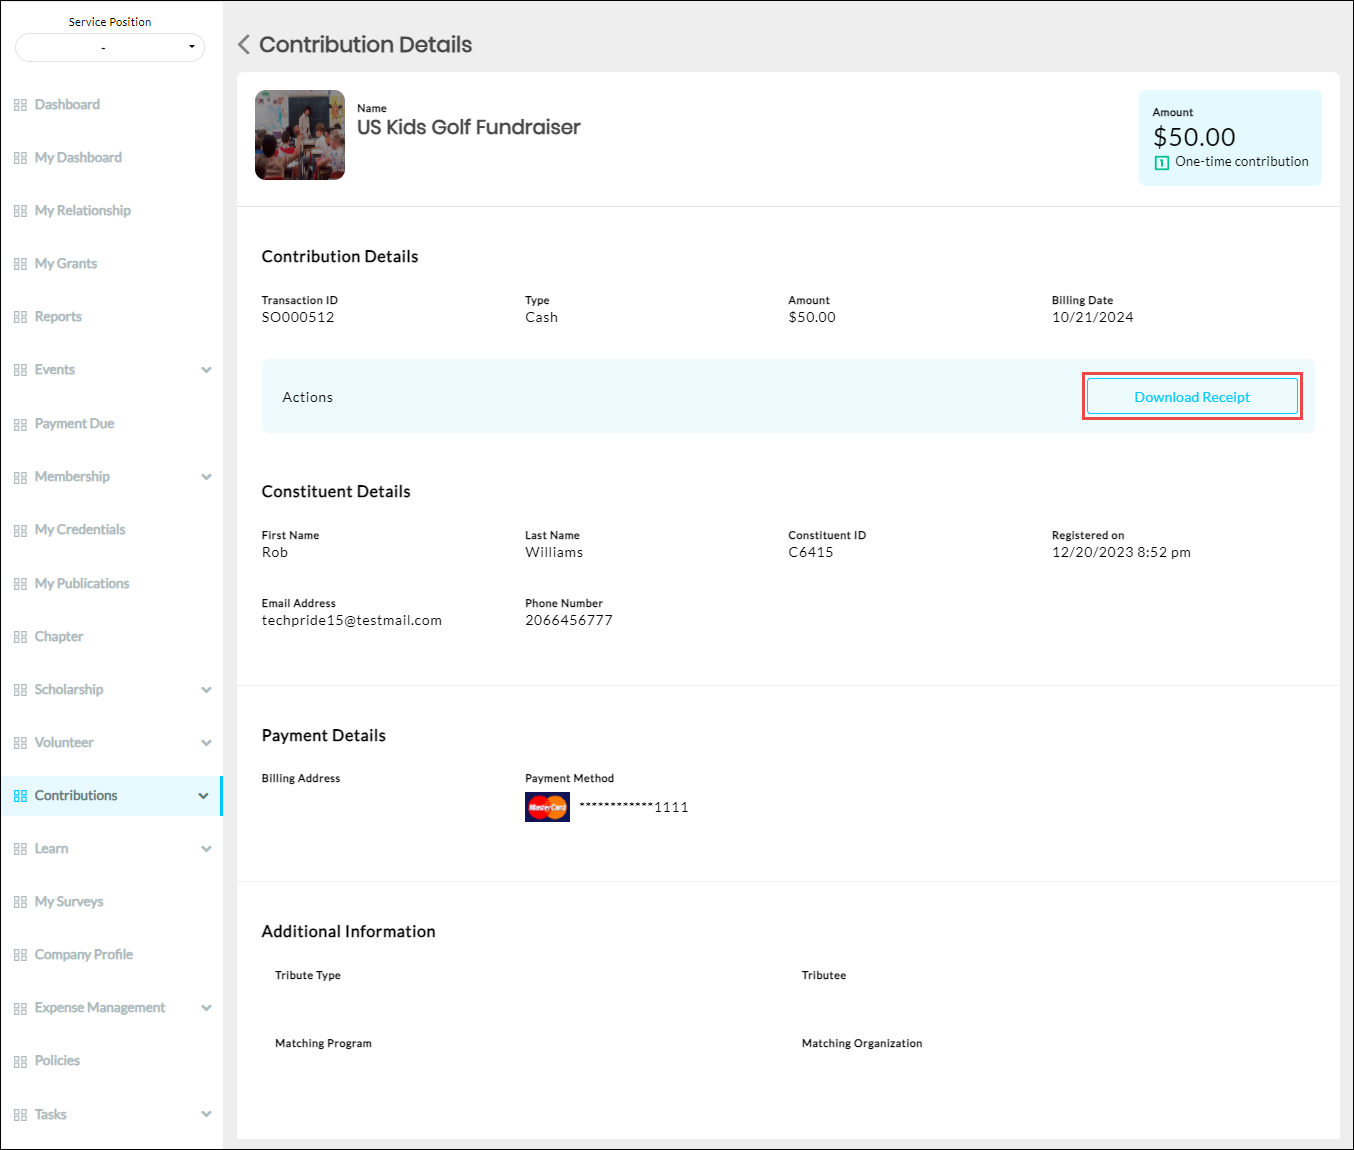Click the Chapter sidebar icon
This screenshot has width=1354, height=1150.
(20, 637)
